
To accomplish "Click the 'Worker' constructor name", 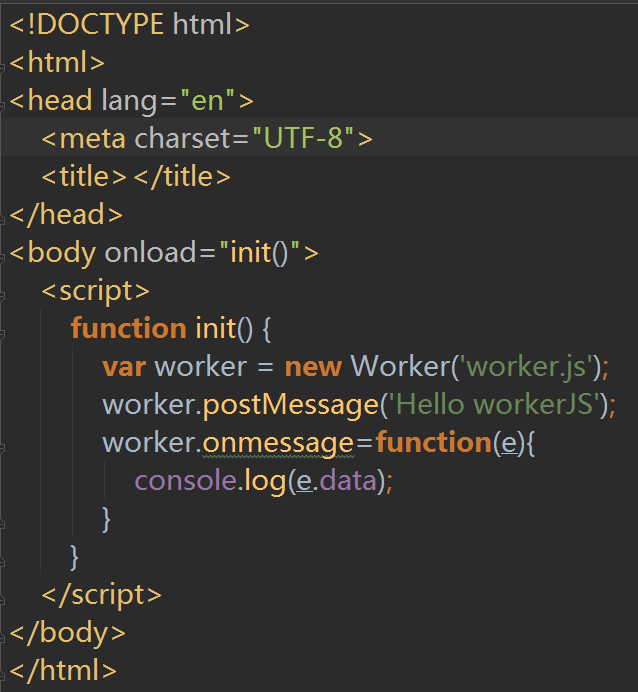I will (400, 366).
